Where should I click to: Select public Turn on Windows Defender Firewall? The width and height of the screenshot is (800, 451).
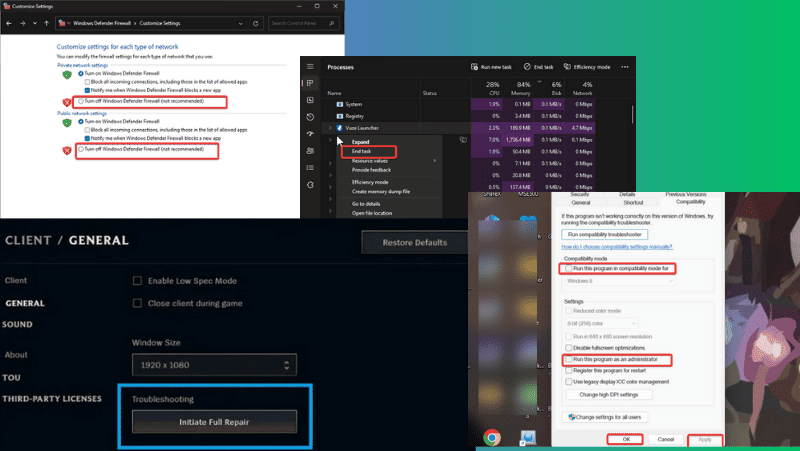[81, 121]
